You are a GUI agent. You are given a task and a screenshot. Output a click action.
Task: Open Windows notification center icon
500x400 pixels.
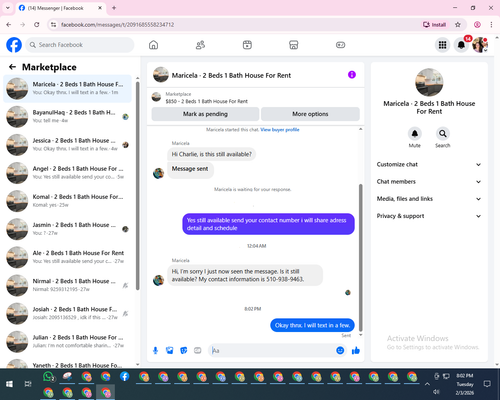(487, 384)
